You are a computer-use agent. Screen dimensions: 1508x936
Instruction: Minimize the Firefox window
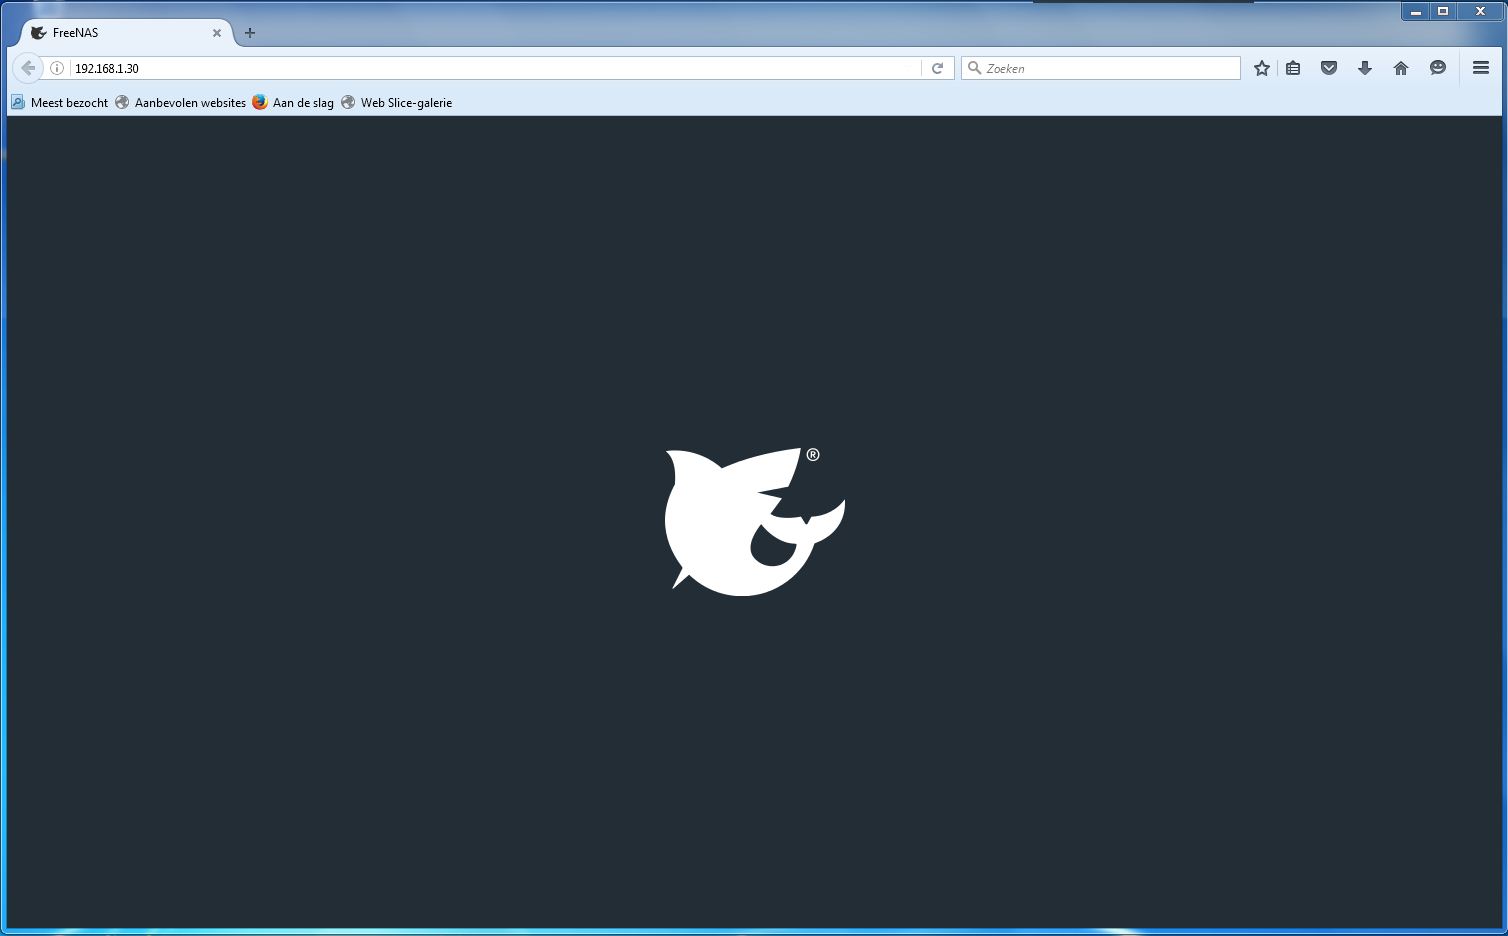[1416, 11]
